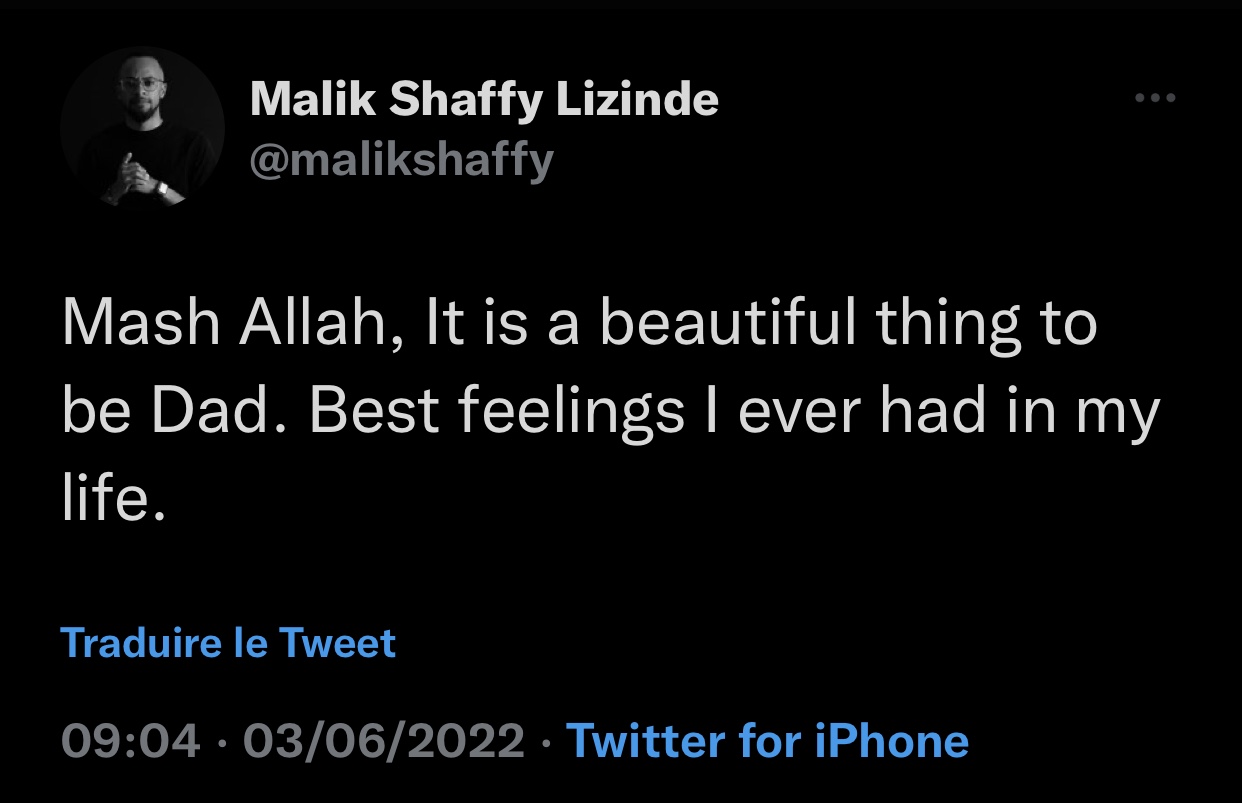Open the Twitter for iPhone source link

click(x=767, y=742)
